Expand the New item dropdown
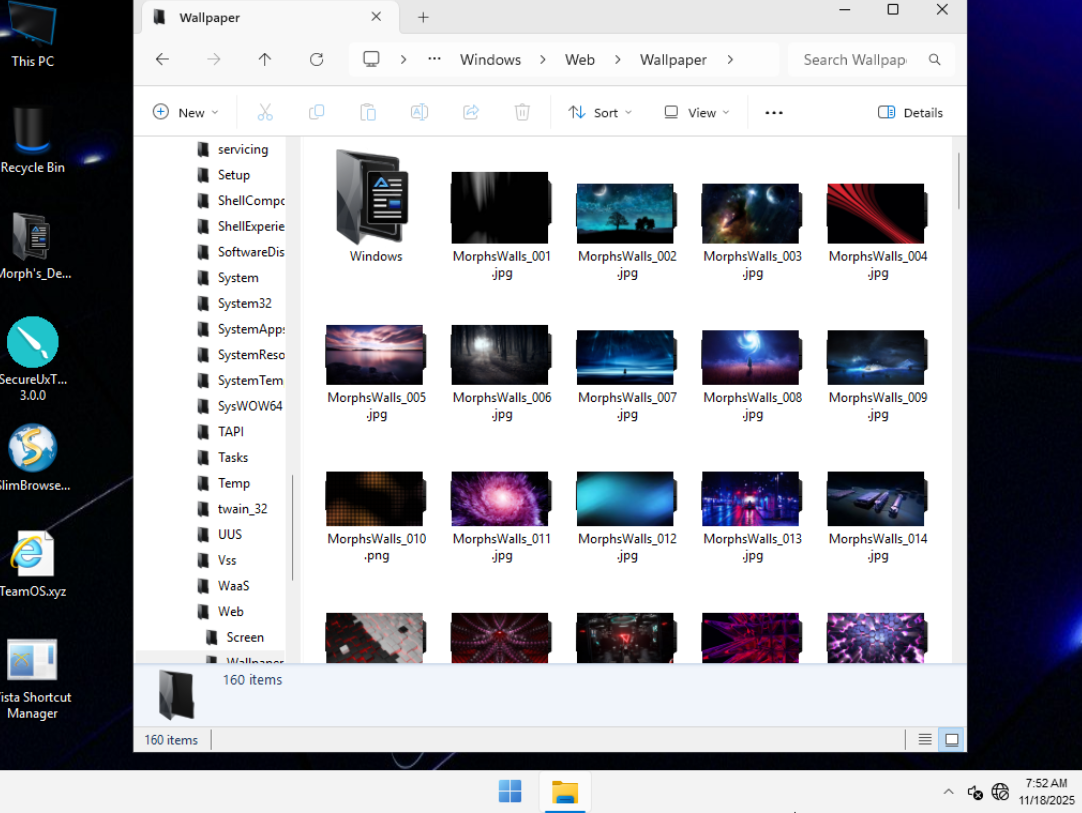Screen dimensions: 1082x813 coord(186,113)
